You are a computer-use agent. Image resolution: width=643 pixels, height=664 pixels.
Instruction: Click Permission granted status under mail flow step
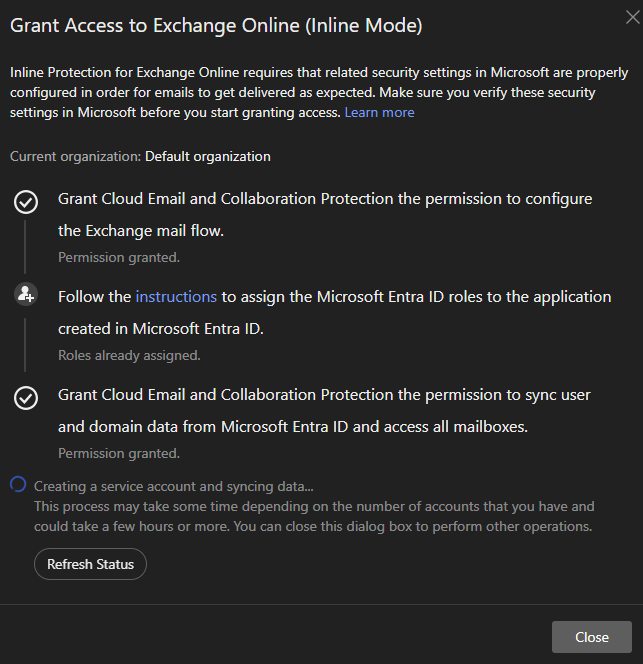click(x=118, y=257)
